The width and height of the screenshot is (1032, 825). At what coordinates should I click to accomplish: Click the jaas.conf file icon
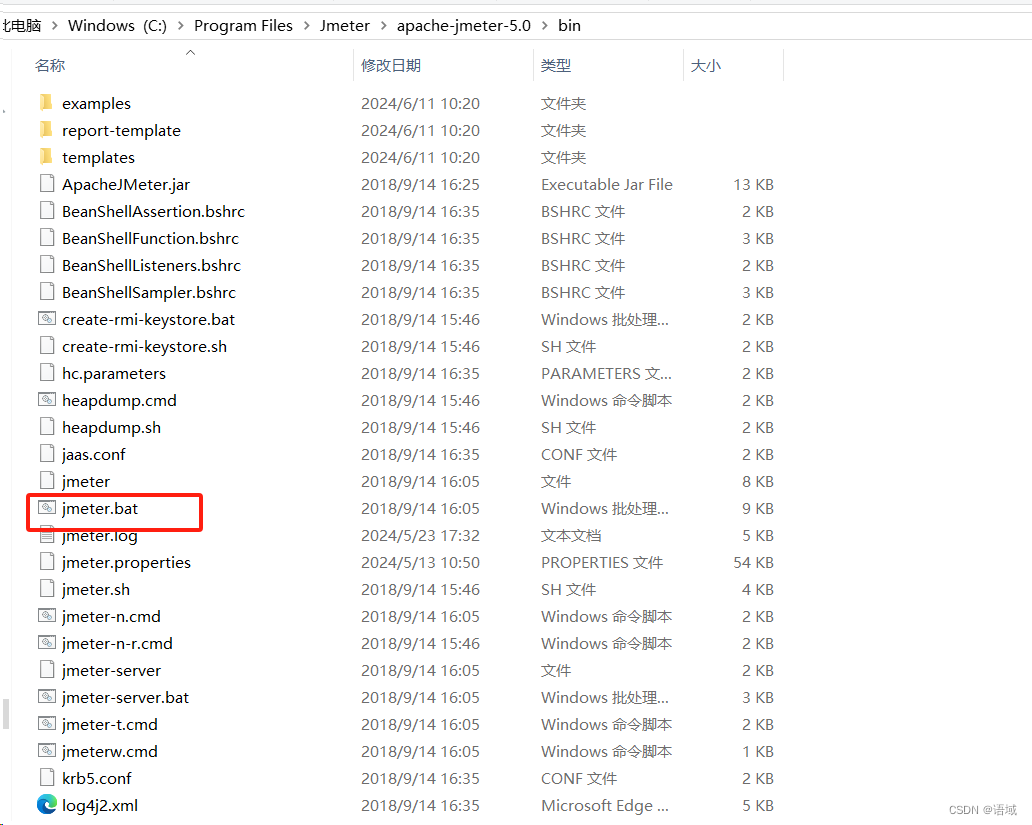point(47,454)
